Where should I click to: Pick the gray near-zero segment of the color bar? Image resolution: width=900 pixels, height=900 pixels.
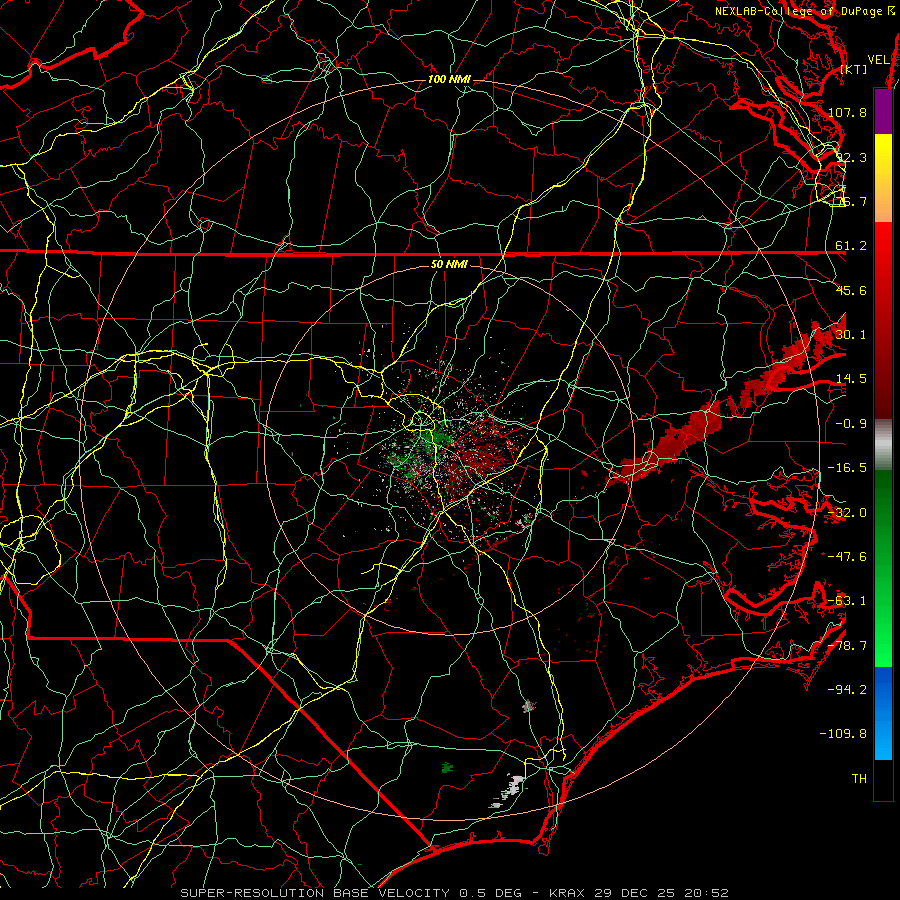883,445
